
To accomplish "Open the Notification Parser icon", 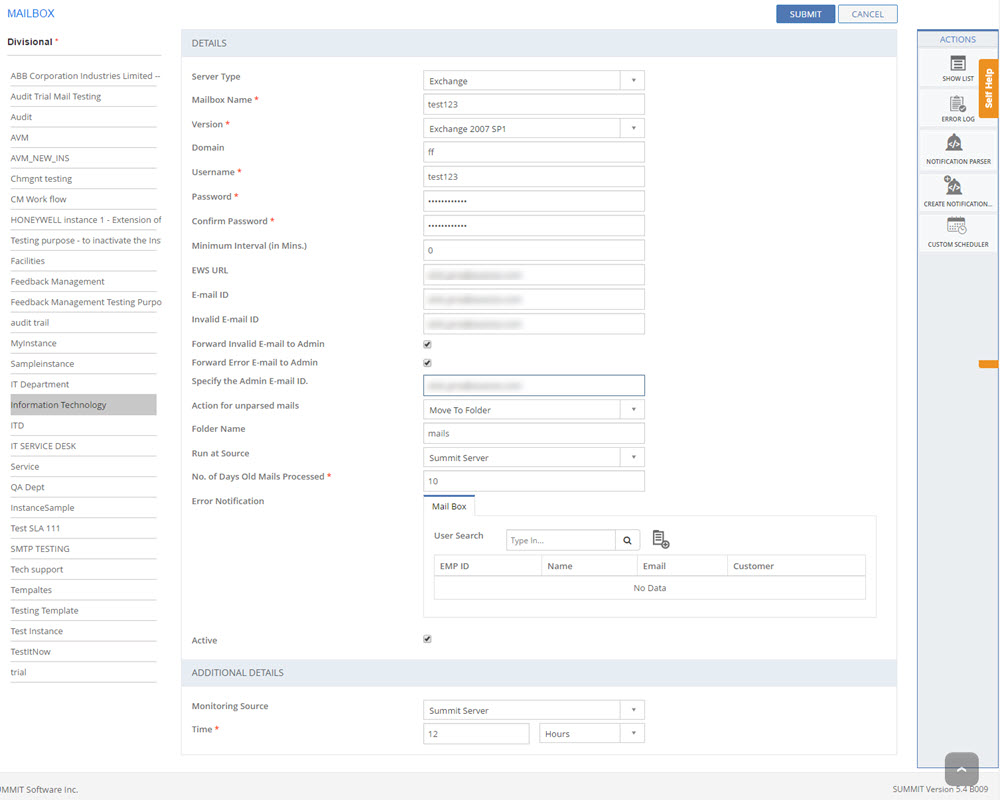I will pyautogui.click(x=957, y=145).
